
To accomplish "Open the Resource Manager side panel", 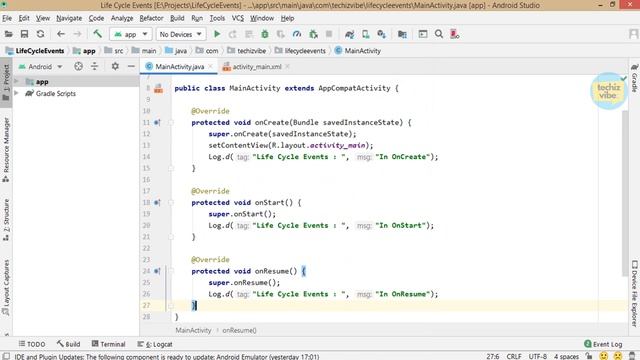I will pyautogui.click(x=6, y=149).
